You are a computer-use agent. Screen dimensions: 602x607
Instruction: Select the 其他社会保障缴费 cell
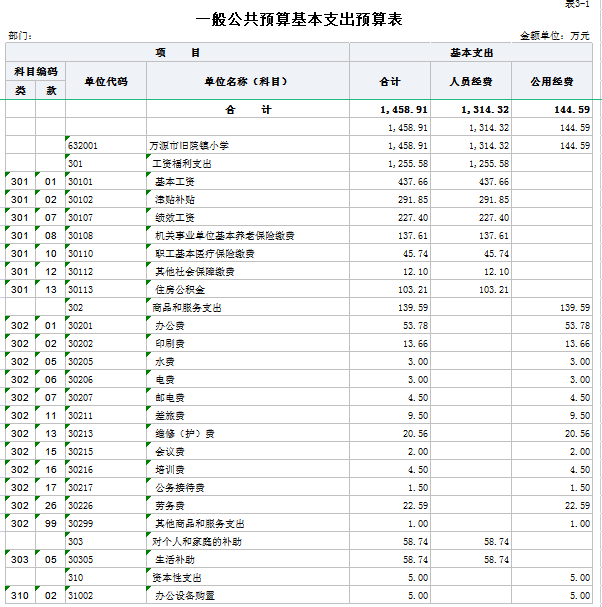[x=248, y=271]
